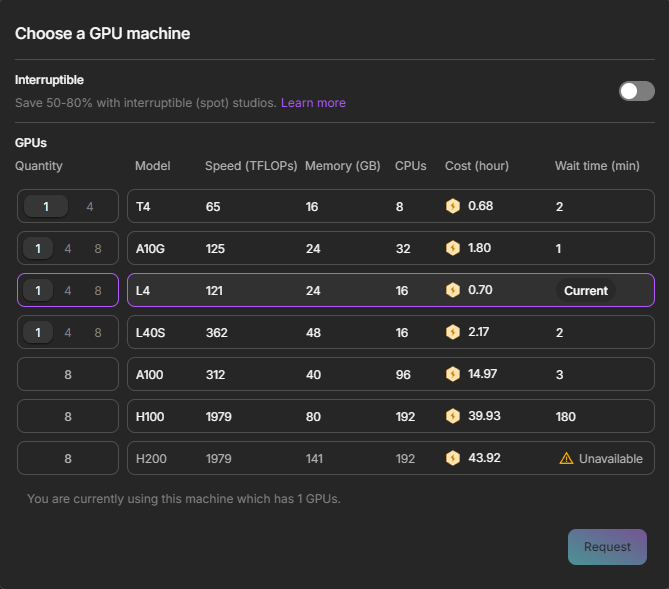669x589 pixels.
Task: Click the Cost (hour) column header
Action: [x=477, y=166]
